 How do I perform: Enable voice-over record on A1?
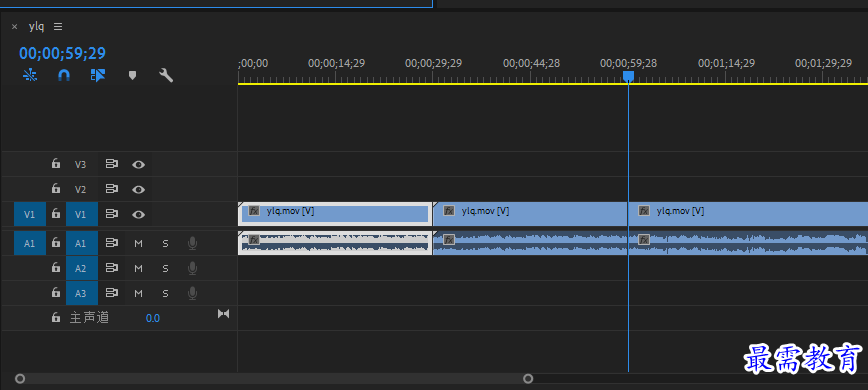pyautogui.click(x=192, y=243)
